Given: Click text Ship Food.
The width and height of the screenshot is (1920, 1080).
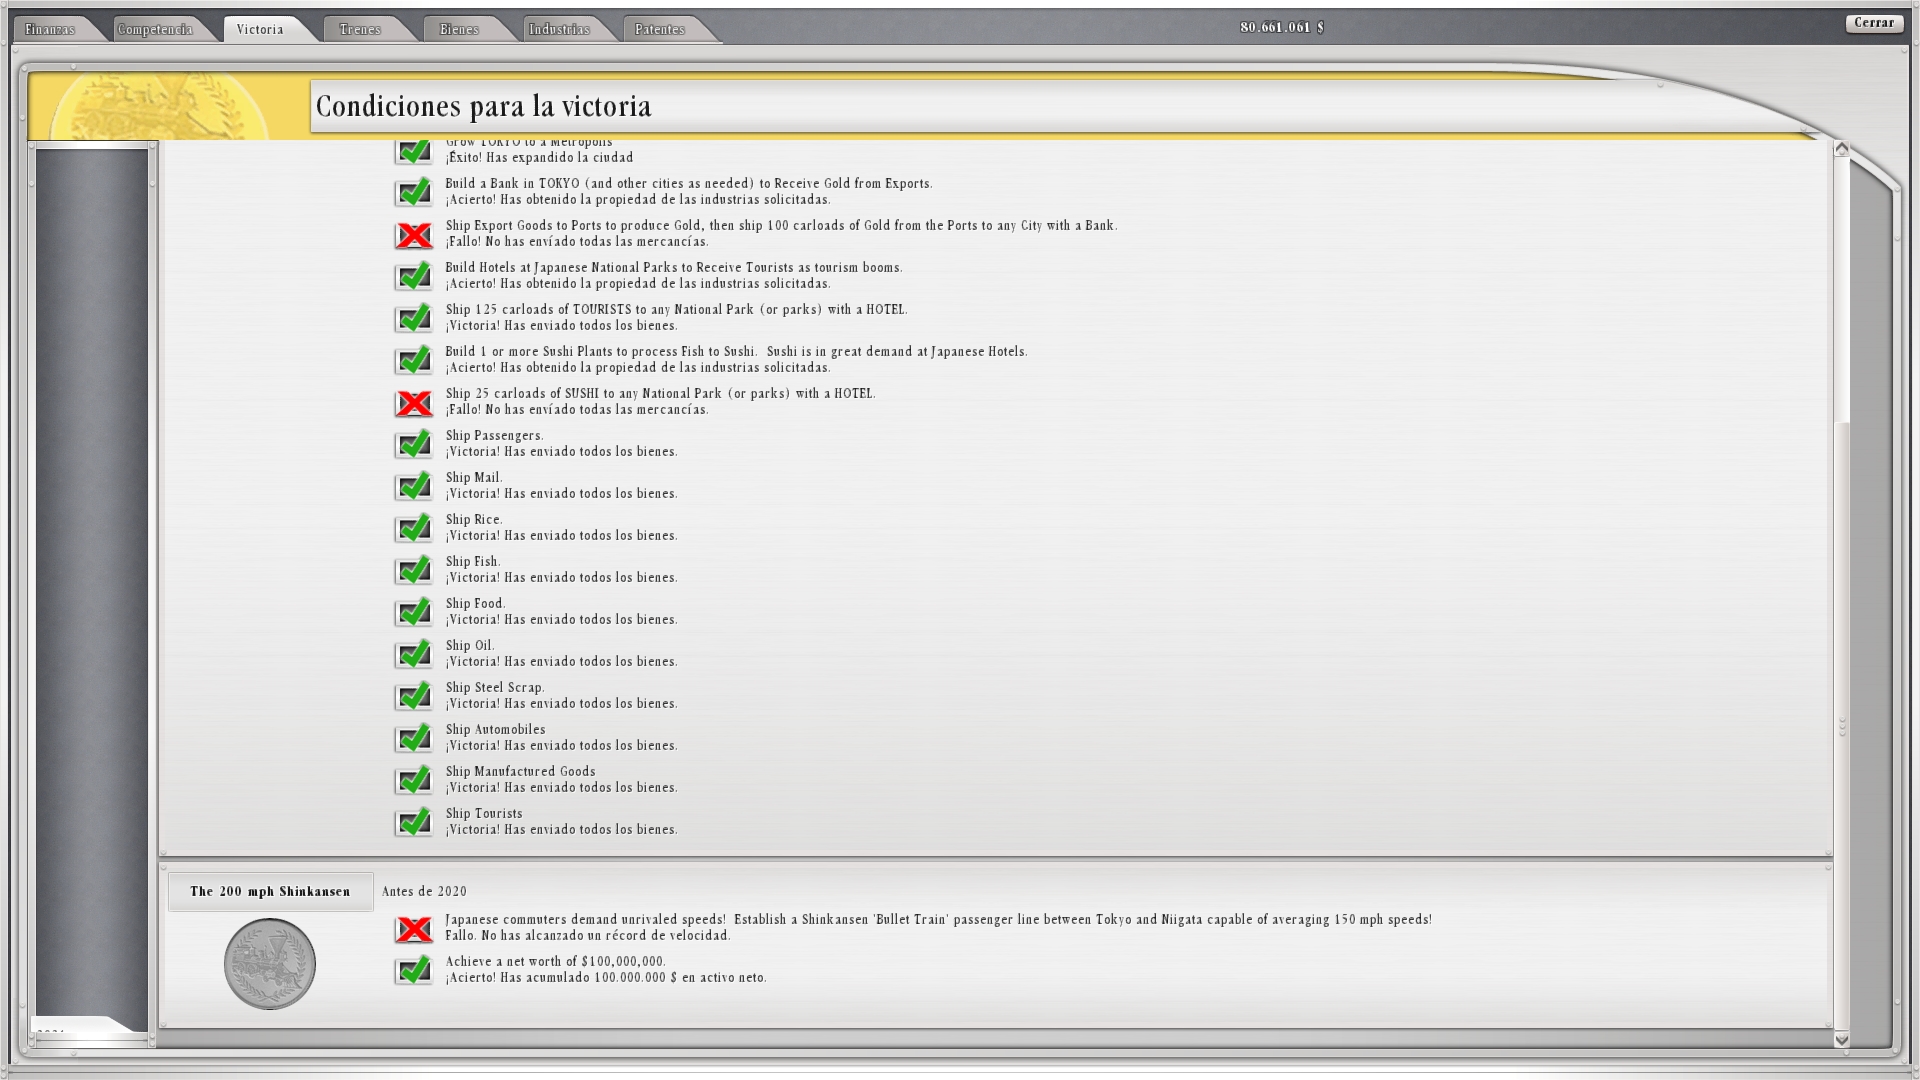Looking at the screenshot, I should pyautogui.click(x=476, y=603).
